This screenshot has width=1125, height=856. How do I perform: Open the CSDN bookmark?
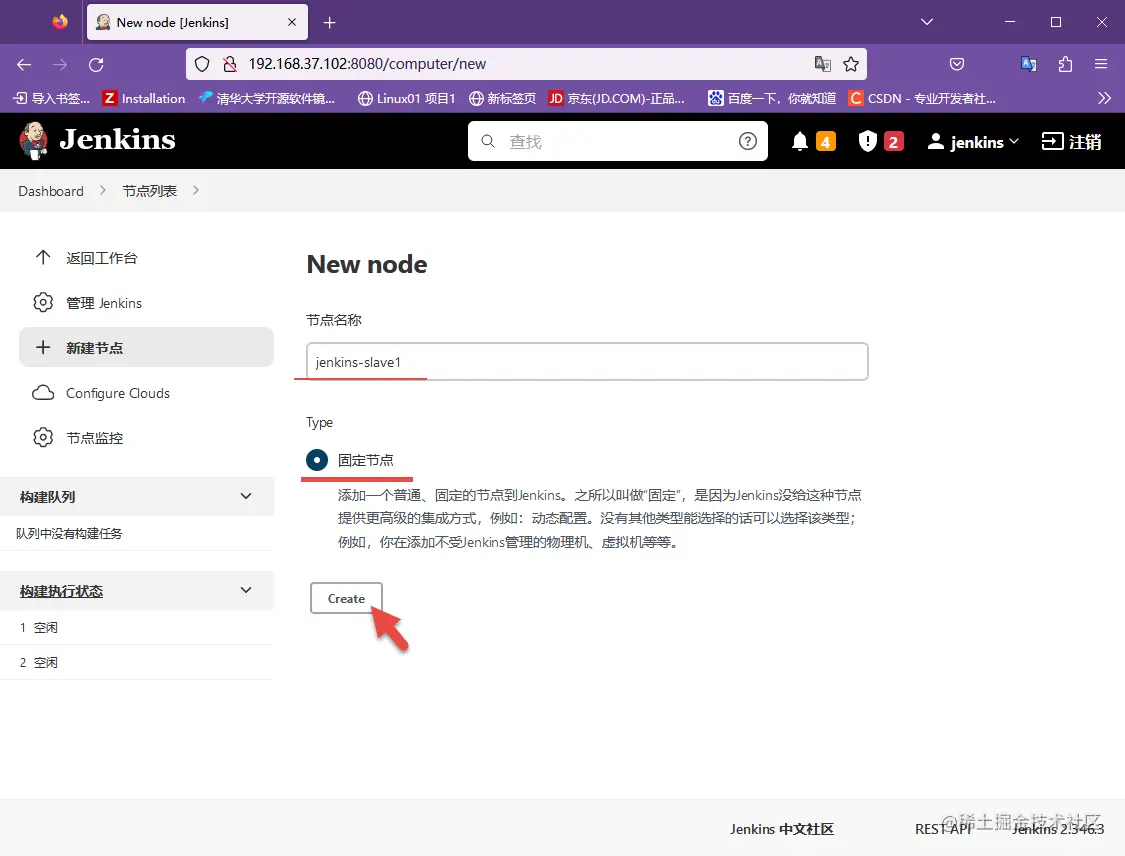coord(922,98)
